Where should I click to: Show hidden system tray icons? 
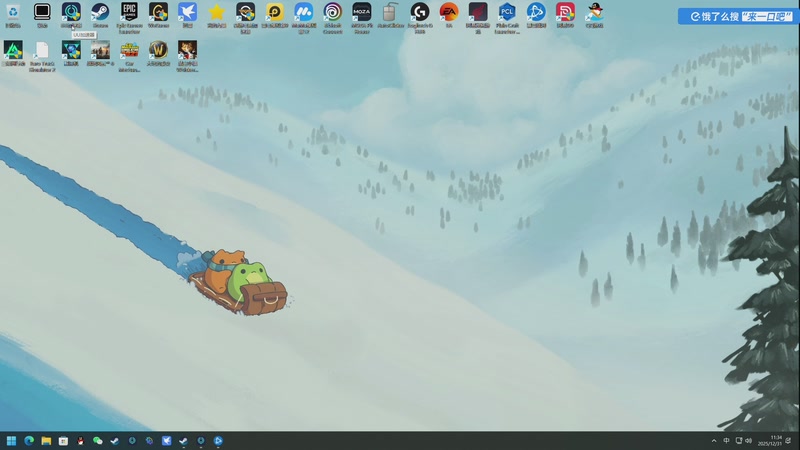pyautogui.click(x=714, y=441)
